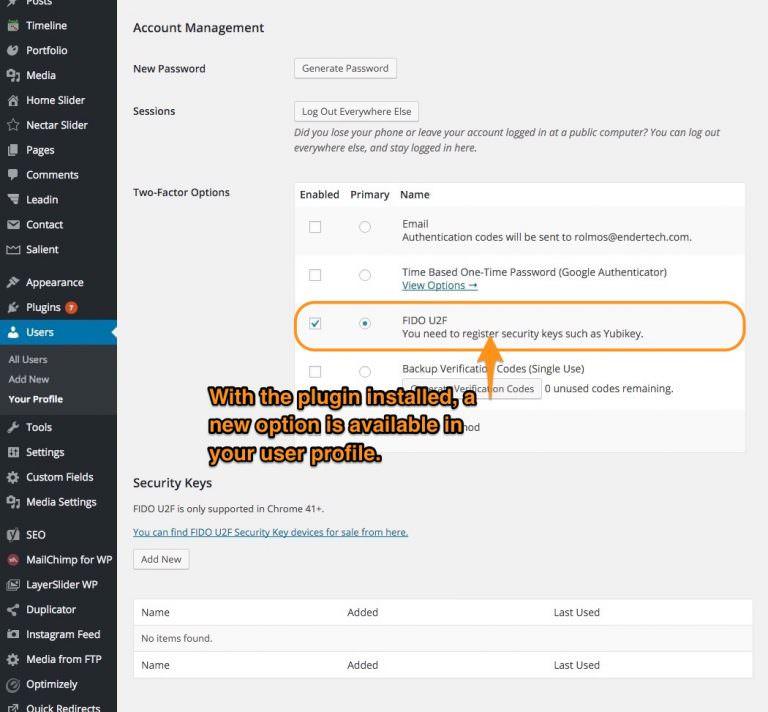Screen dimensions: 768x712
Task: Click the Tools wrench icon
Action: [x=13, y=427]
